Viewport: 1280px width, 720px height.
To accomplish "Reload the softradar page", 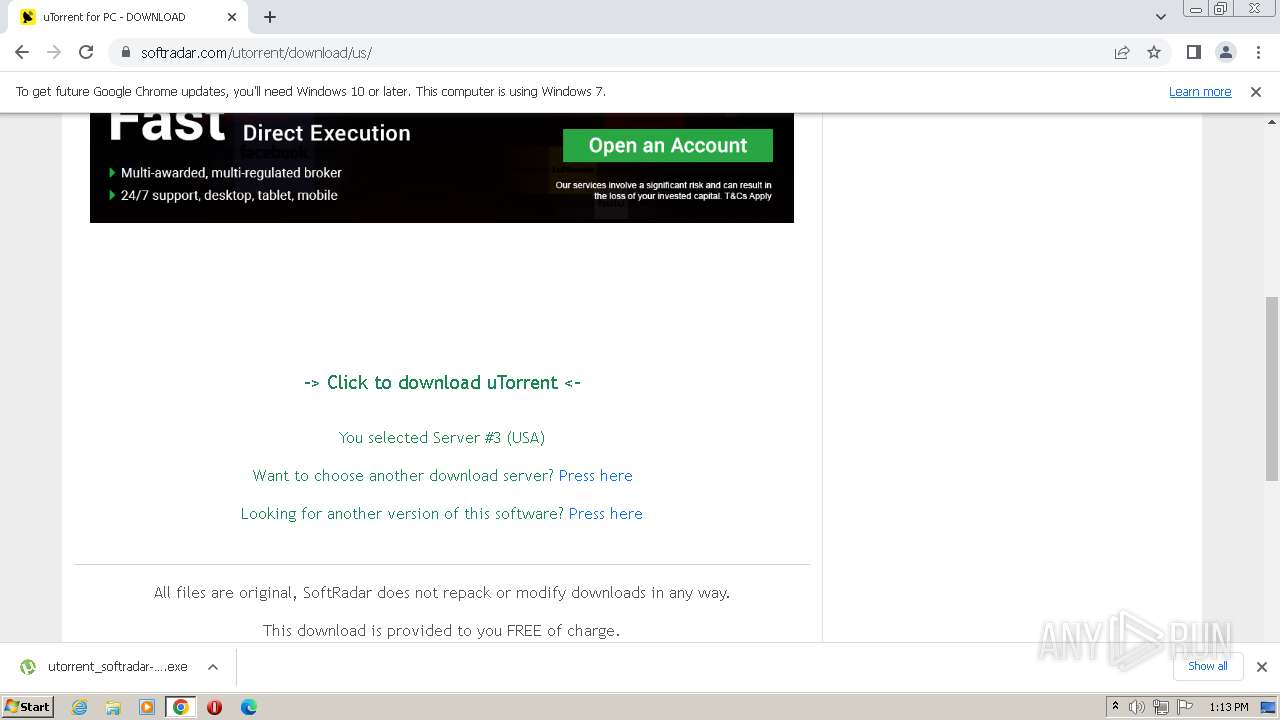I will 86,52.
